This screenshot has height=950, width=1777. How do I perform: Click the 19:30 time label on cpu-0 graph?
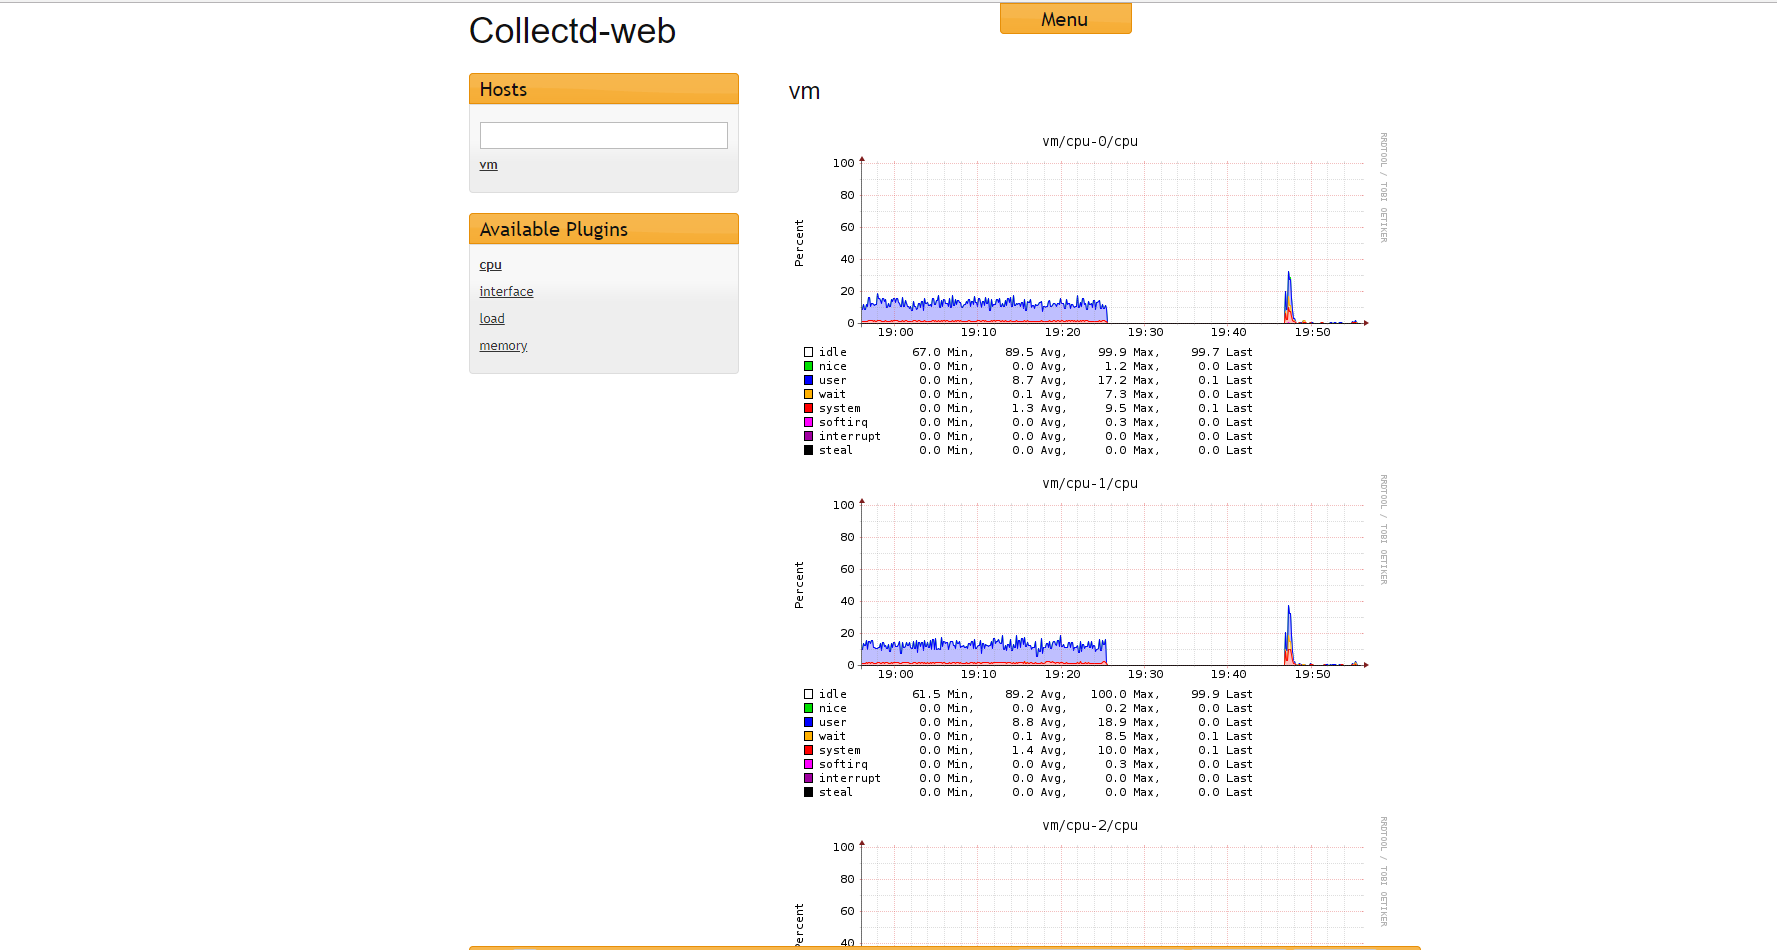[x=1145, y=332]
